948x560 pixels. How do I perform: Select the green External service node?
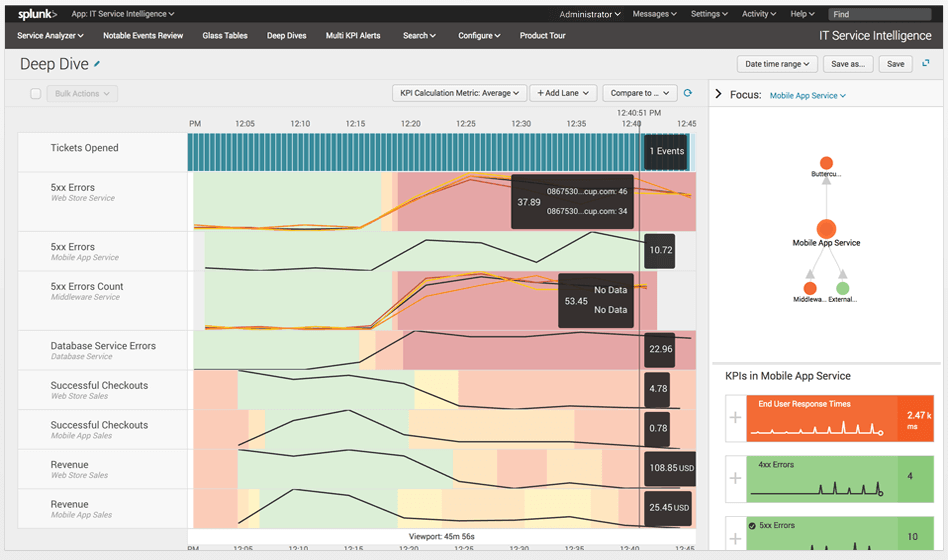(842, 288)
